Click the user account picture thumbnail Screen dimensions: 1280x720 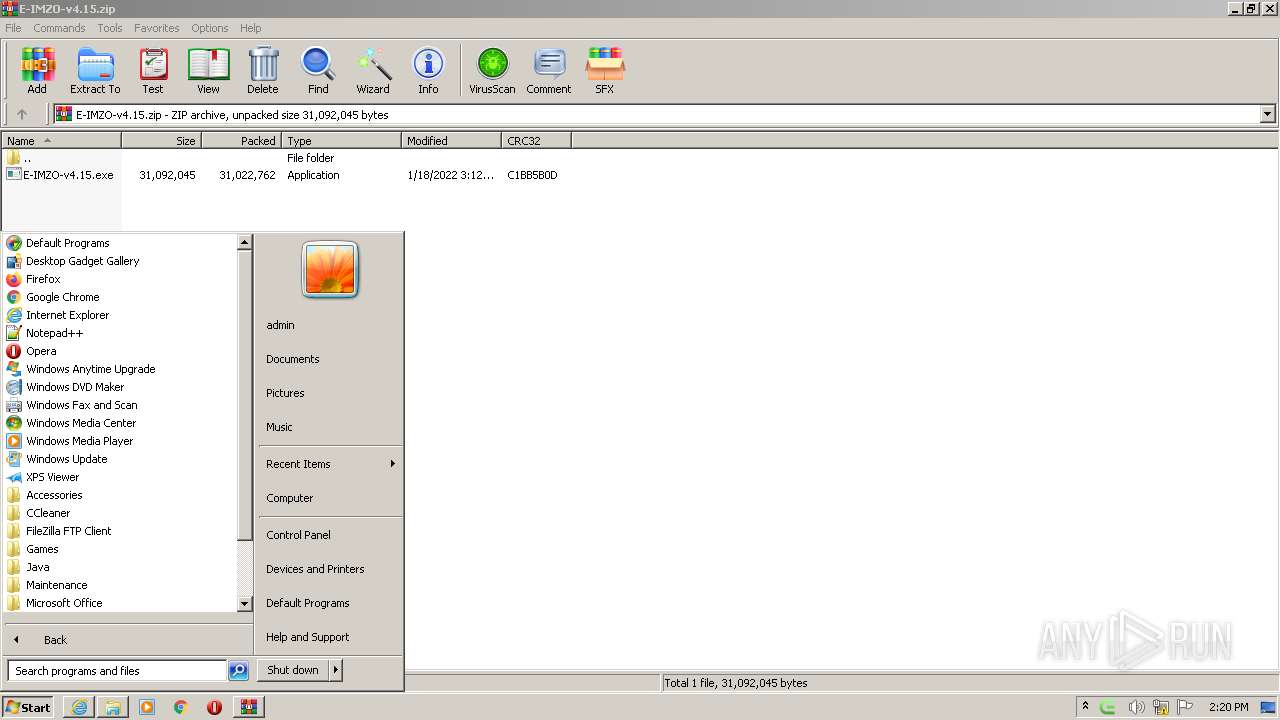click(330, 270)
